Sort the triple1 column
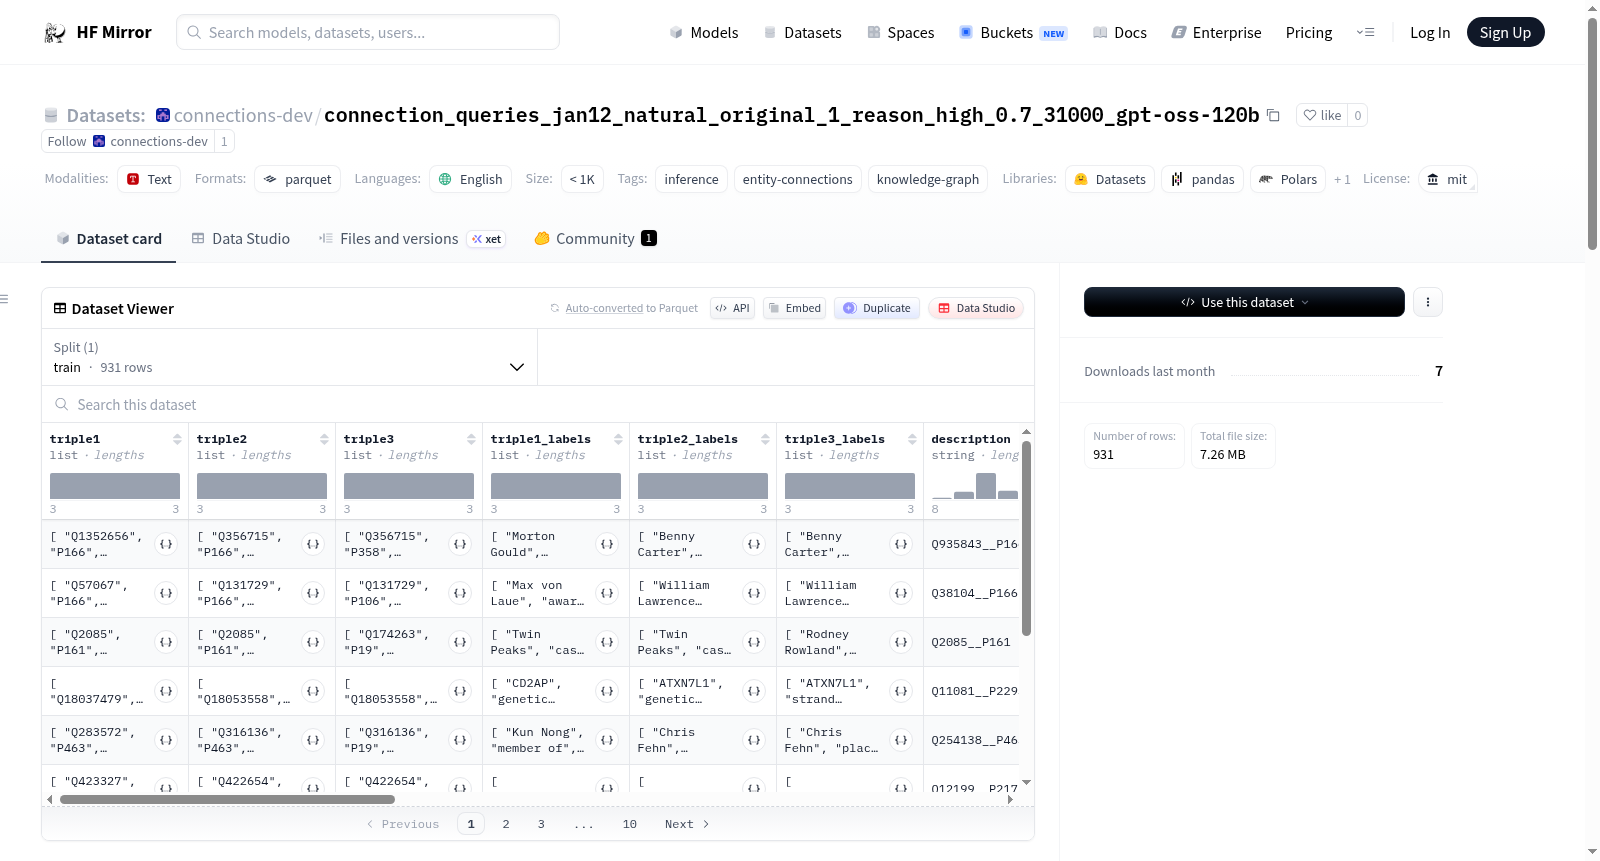Screen dimensions: 1600x861 click(x=177, y=439)
